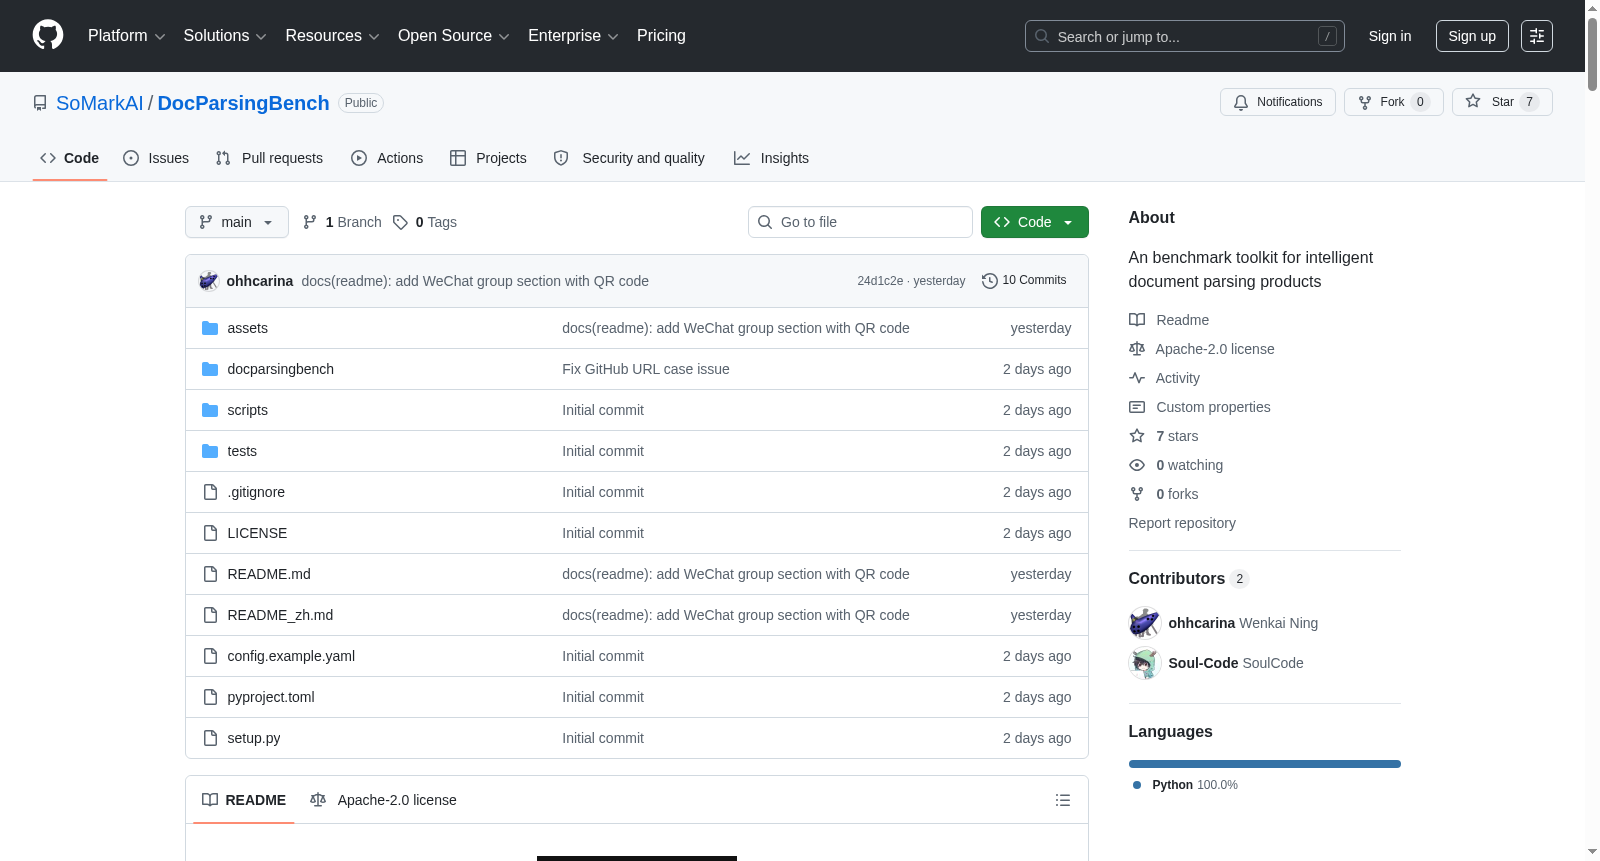Viewport: 1600px width, 861px height.
Task: Click the pulse icon beside Activity
Action: [x=1137, y=378]
